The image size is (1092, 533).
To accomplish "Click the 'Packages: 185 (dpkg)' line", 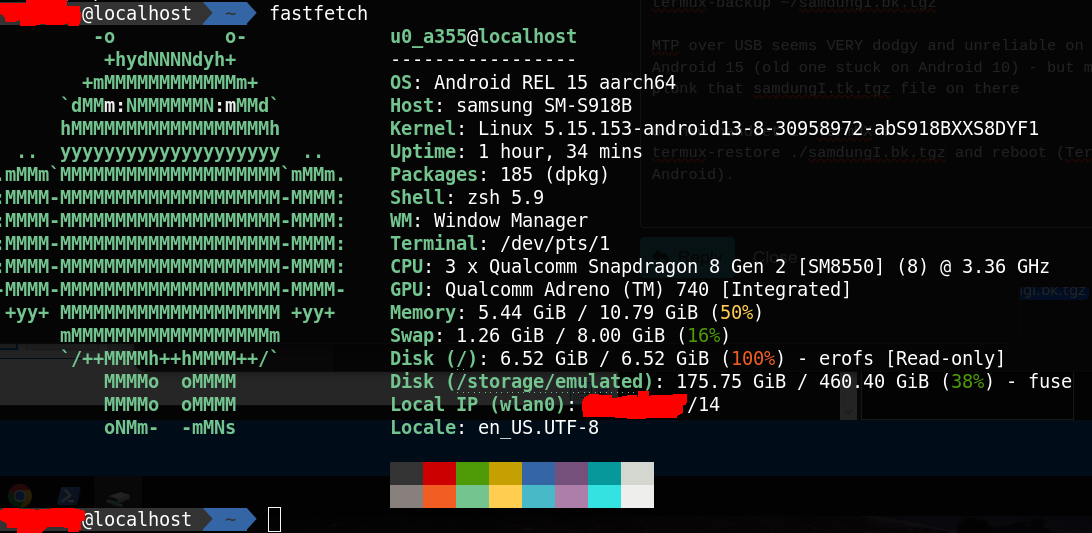I will click(x=500, y=175).
